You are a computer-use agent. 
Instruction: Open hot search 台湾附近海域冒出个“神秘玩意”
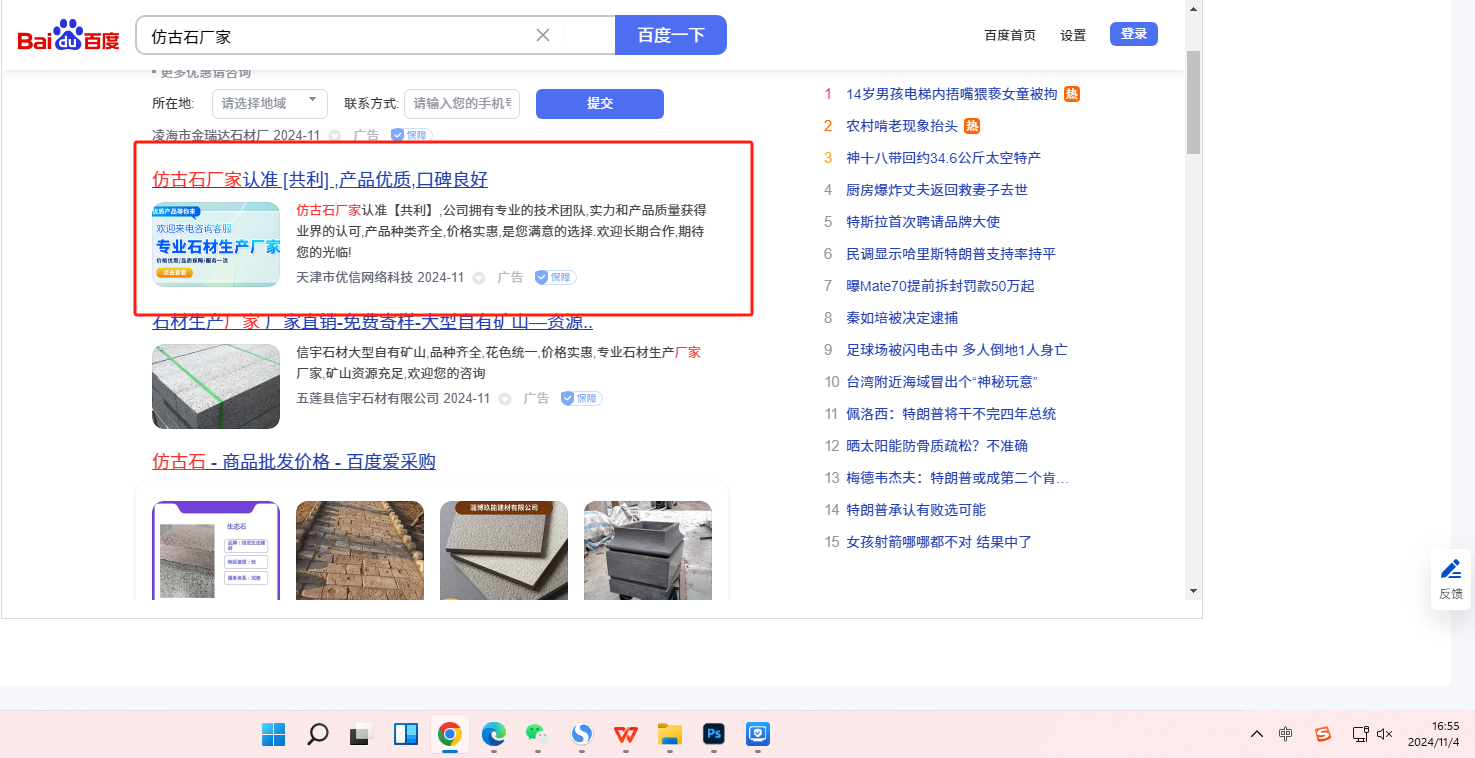coord(941,382)
